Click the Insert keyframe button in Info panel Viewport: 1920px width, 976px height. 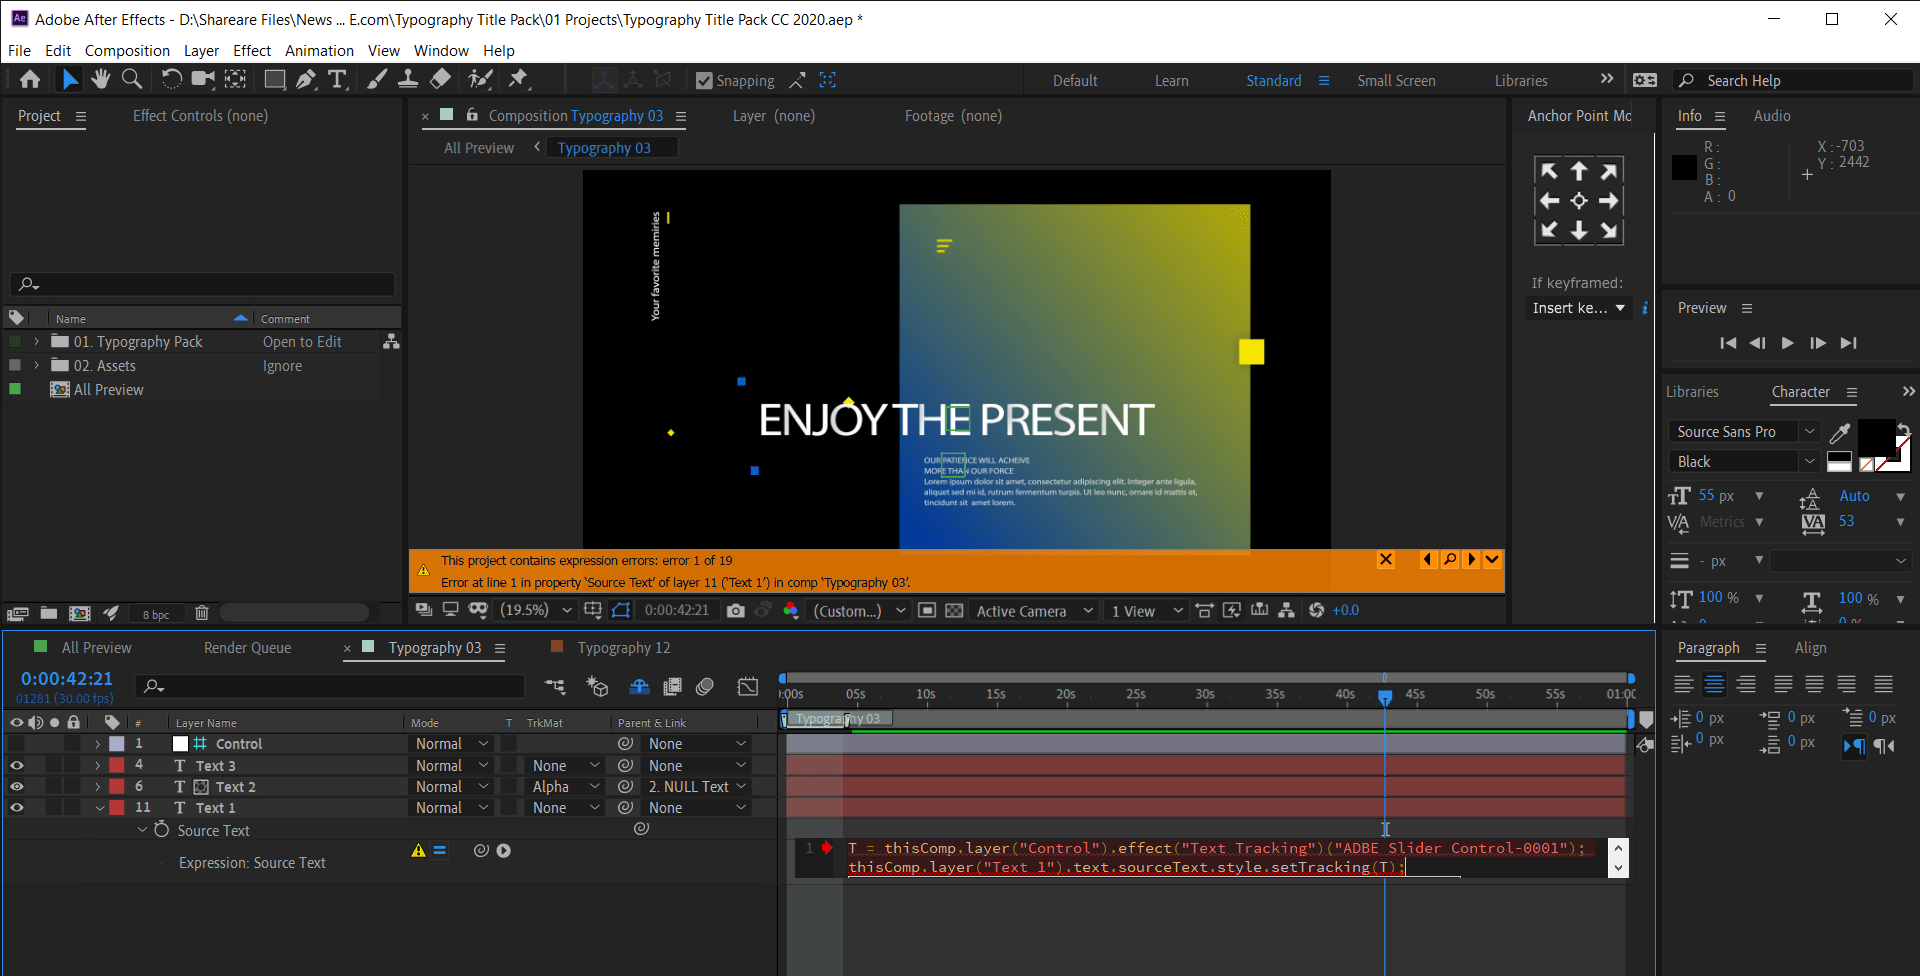[x=1578, y=308]
